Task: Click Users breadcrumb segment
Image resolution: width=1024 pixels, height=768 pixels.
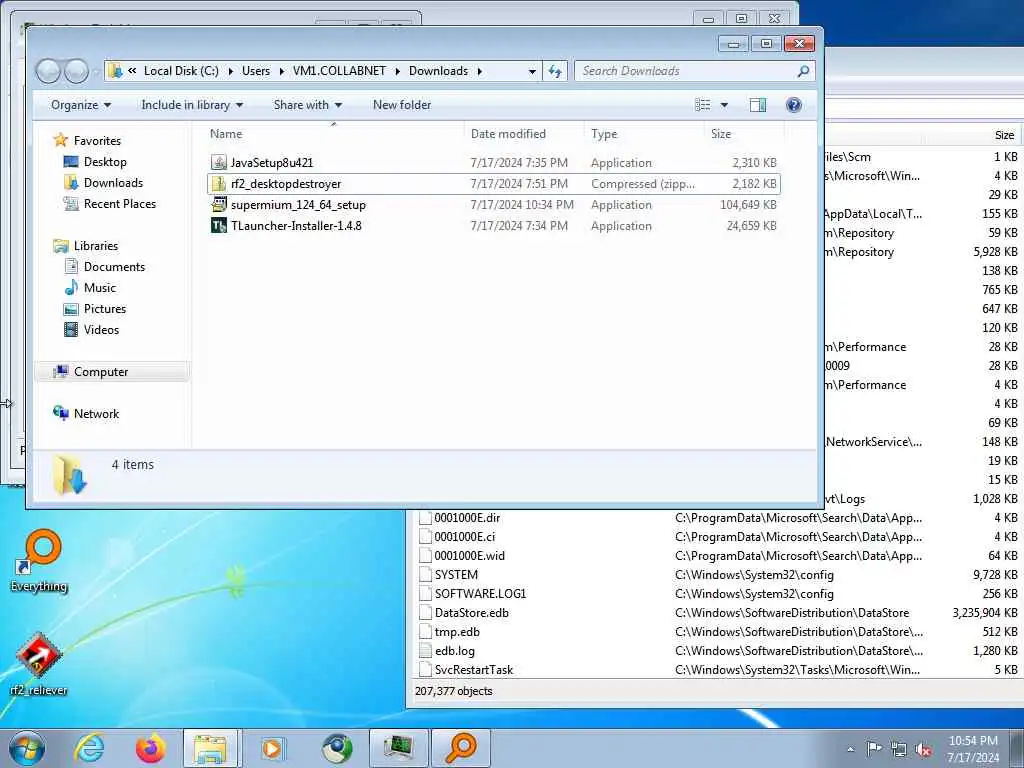Action: tap(255, 71)
